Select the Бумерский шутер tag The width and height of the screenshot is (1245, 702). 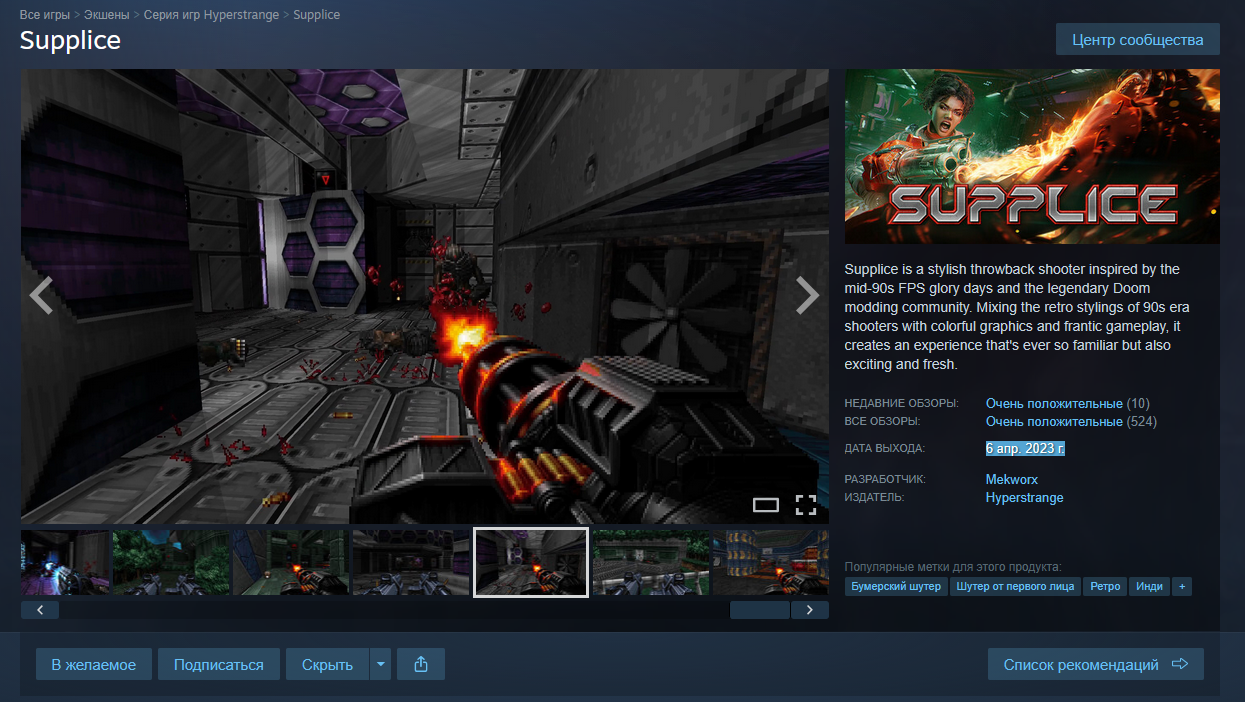[896, 586]
